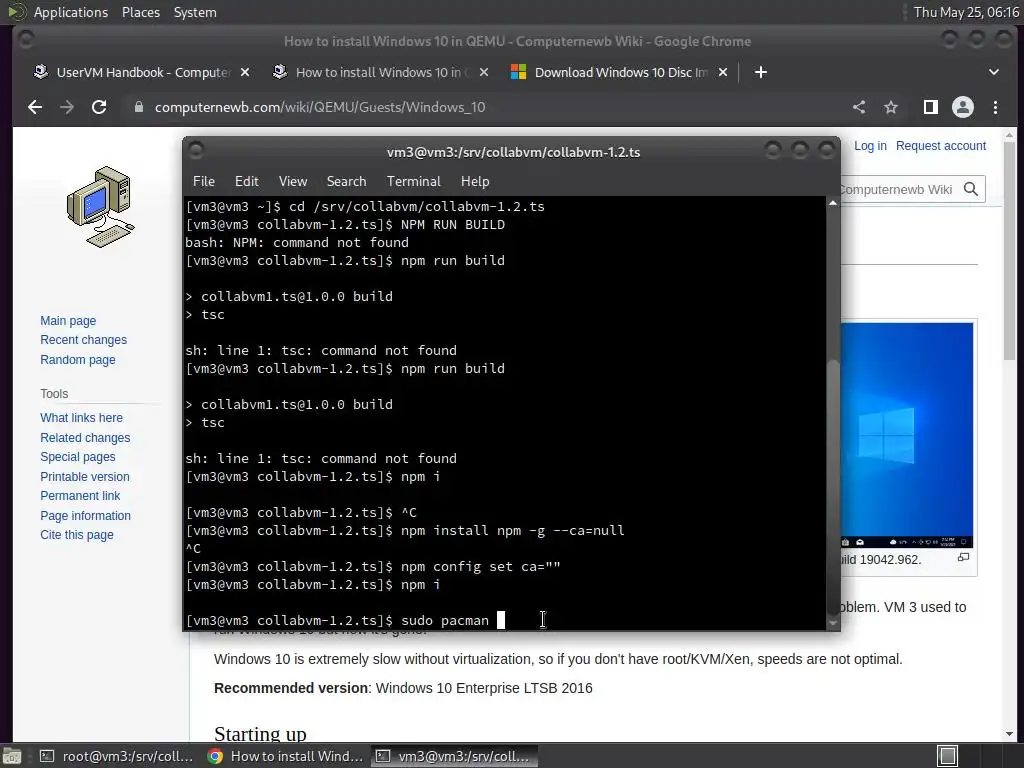This screenshot has height=768, width=1024.
Task: Click the Chrome window menu icon
Action: pyautogui.click(x=26, y=40)
